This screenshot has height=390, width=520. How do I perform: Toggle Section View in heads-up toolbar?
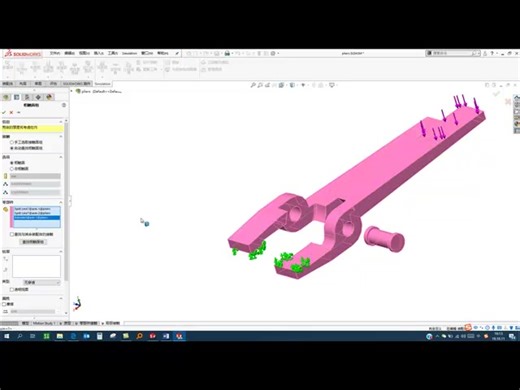point(274,85)
